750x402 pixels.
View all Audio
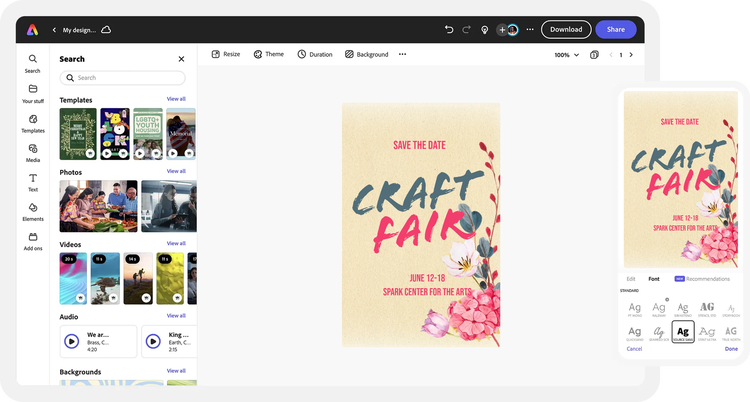point(176,316)
